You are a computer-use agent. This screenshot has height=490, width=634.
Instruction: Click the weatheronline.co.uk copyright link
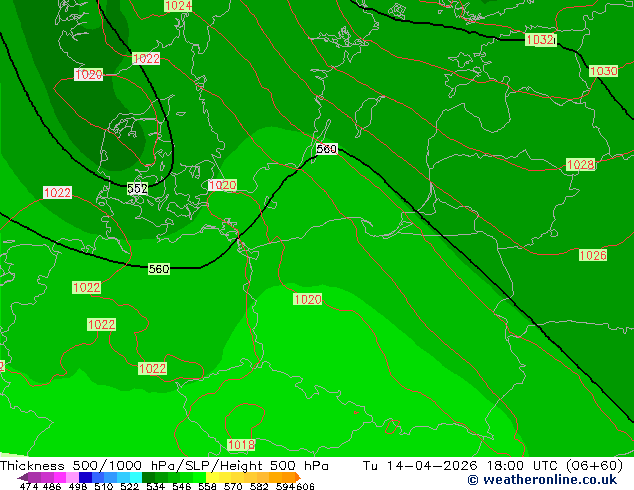542,480
